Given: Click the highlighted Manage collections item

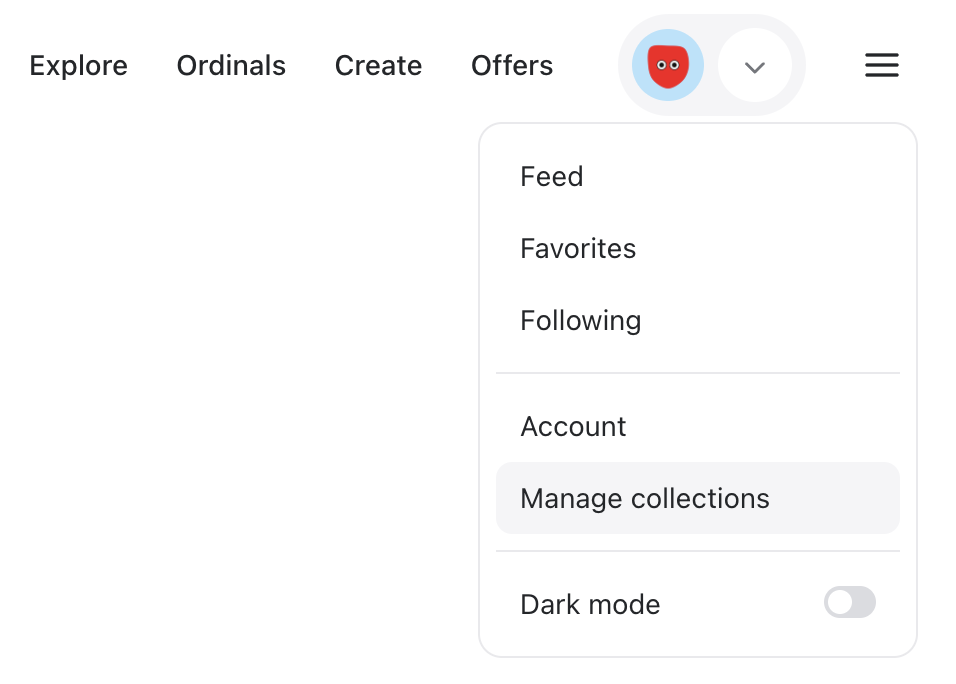Looking at the screenshot, I should tap(697, 498).
